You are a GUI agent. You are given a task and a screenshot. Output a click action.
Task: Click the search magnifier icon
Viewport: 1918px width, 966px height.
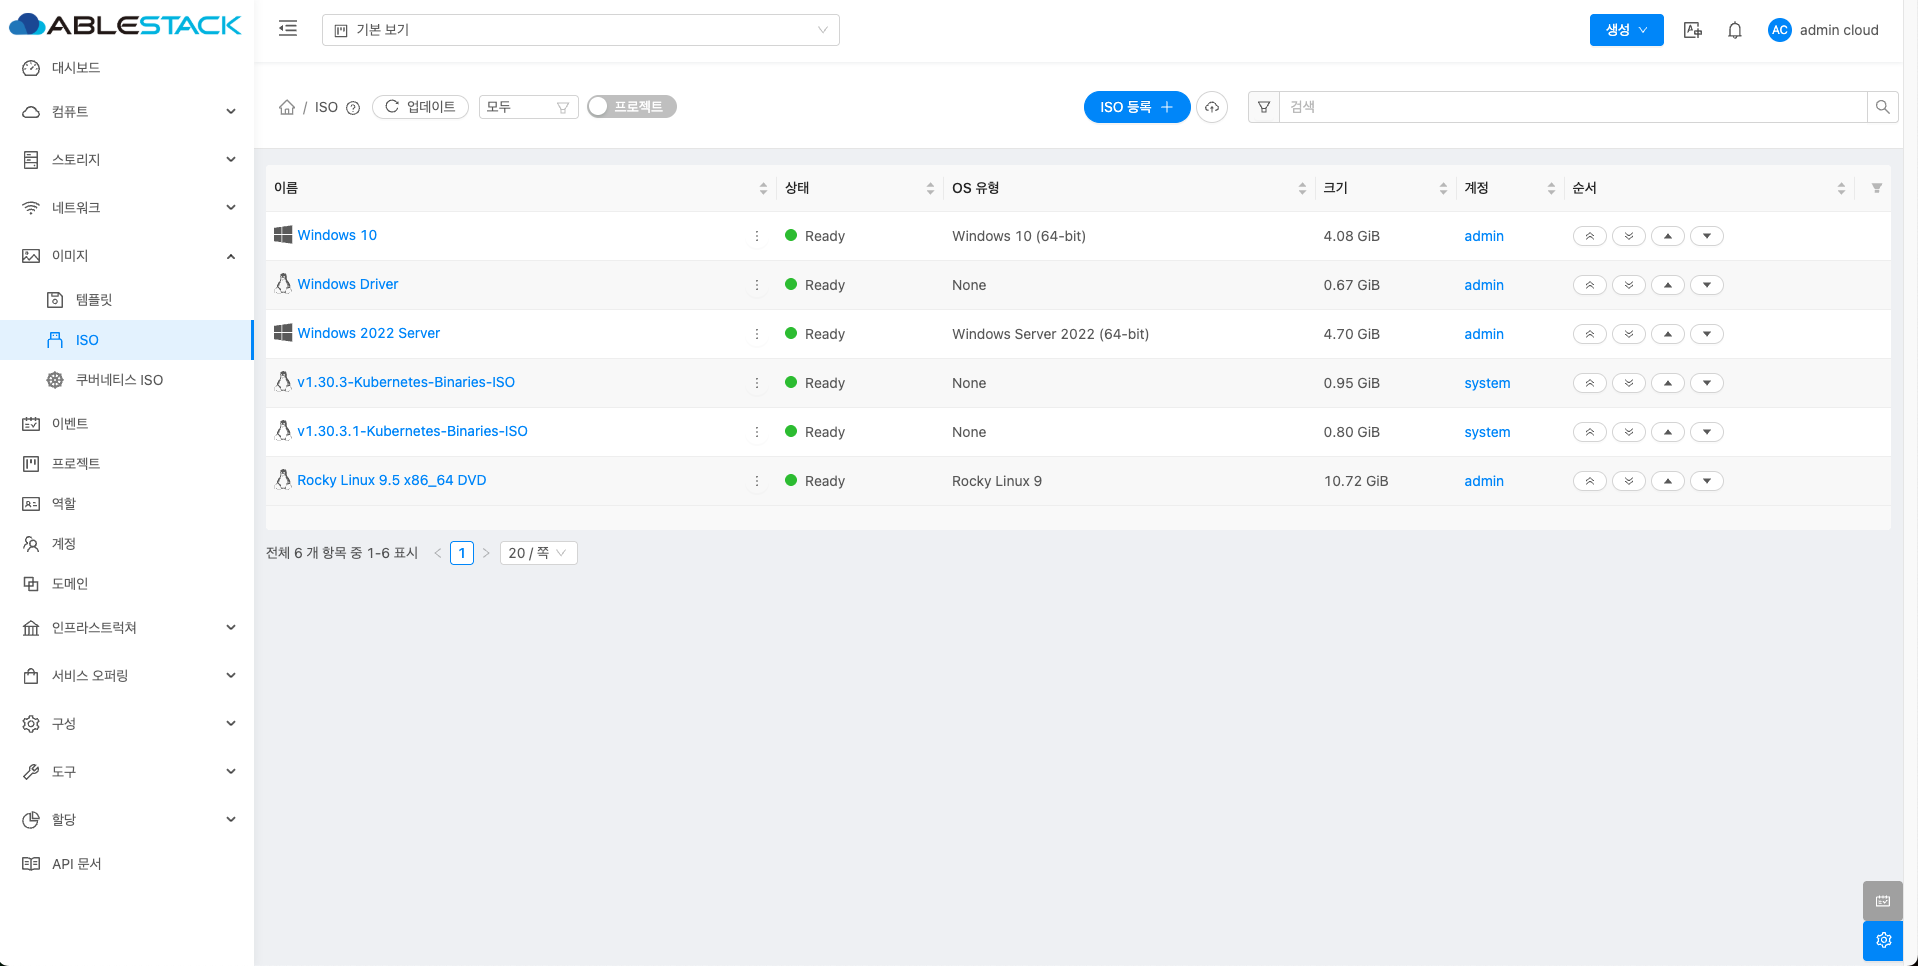[x=1882, y=107]
